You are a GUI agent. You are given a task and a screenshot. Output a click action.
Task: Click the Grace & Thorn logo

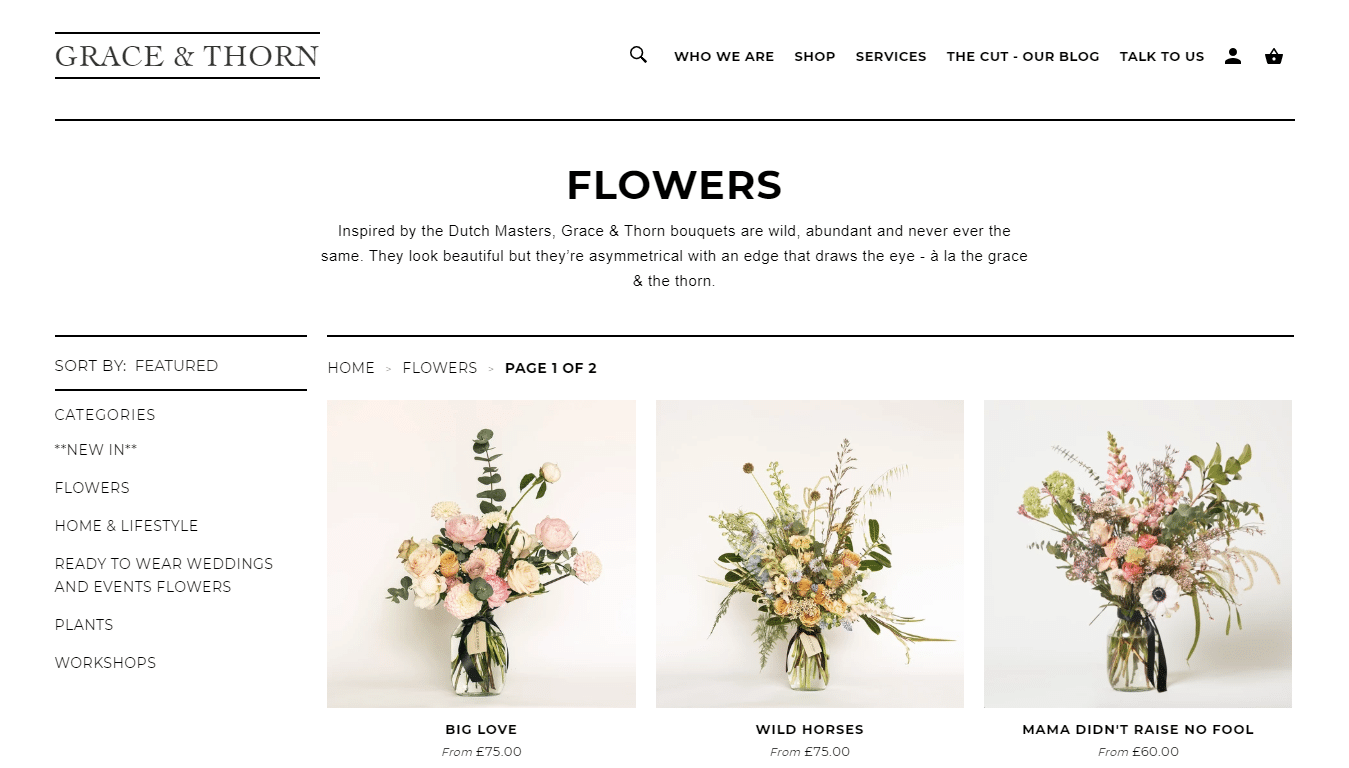coord(187,56)
